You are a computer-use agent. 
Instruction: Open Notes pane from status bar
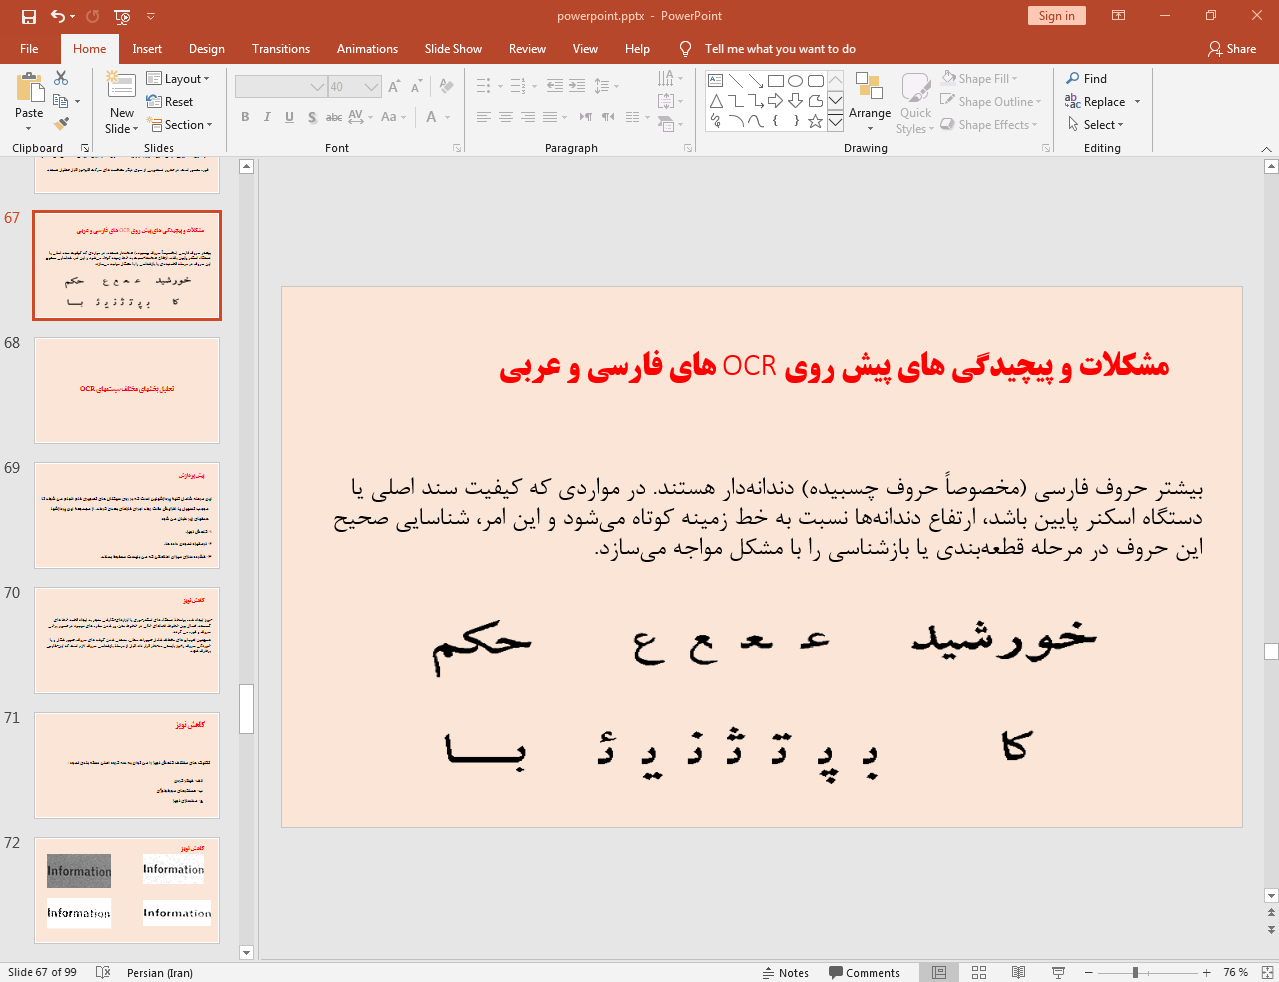pyautogui.click(x=785, y=972)
